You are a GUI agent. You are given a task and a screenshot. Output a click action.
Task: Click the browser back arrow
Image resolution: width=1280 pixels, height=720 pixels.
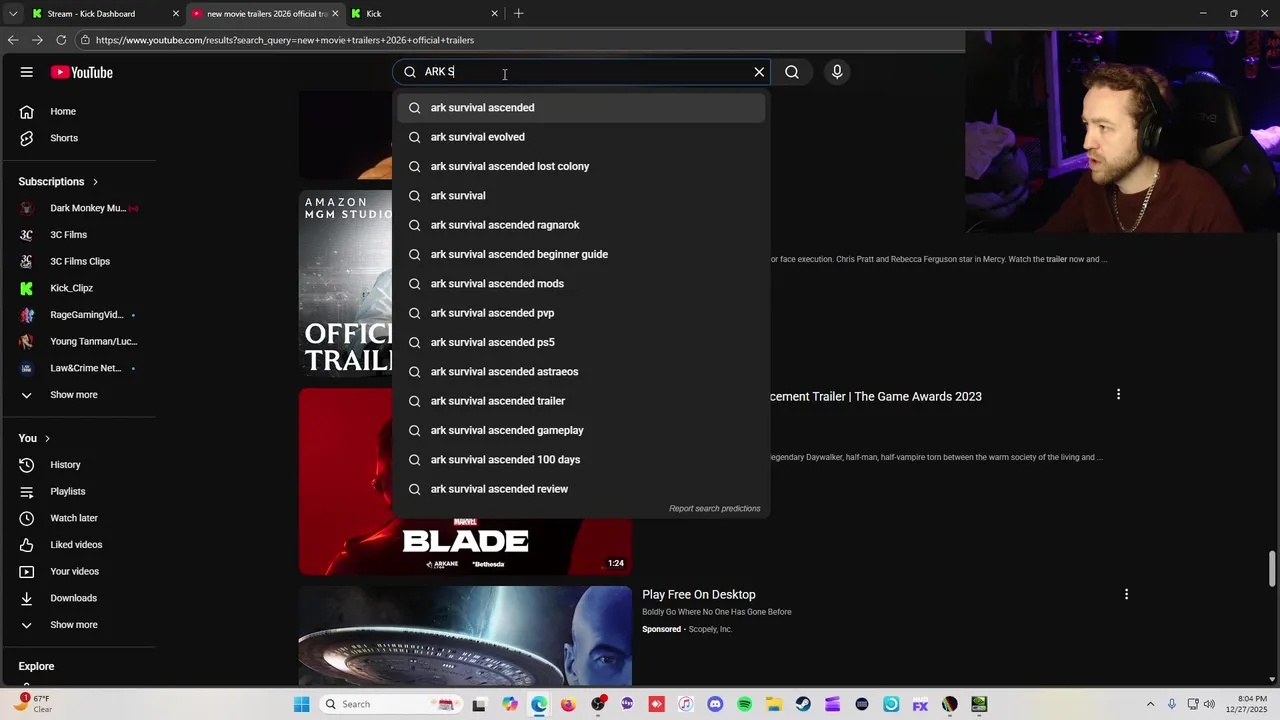13,40
